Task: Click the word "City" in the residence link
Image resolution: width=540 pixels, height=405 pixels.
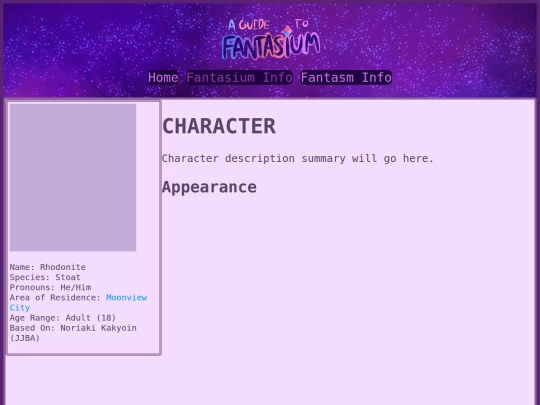Action: point(20,308)
